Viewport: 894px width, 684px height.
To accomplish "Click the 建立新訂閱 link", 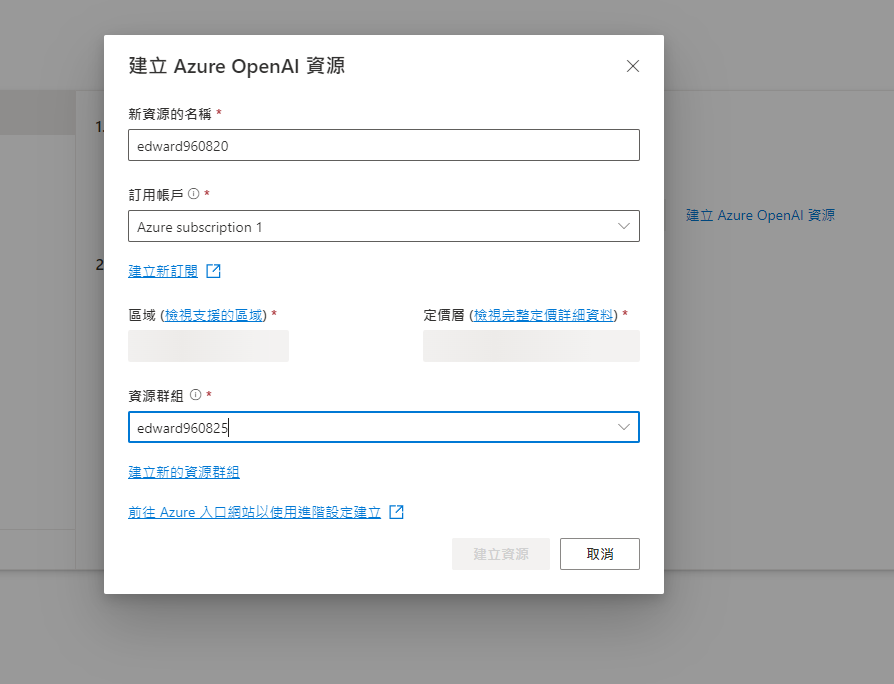I will click(x=164, y=269).
